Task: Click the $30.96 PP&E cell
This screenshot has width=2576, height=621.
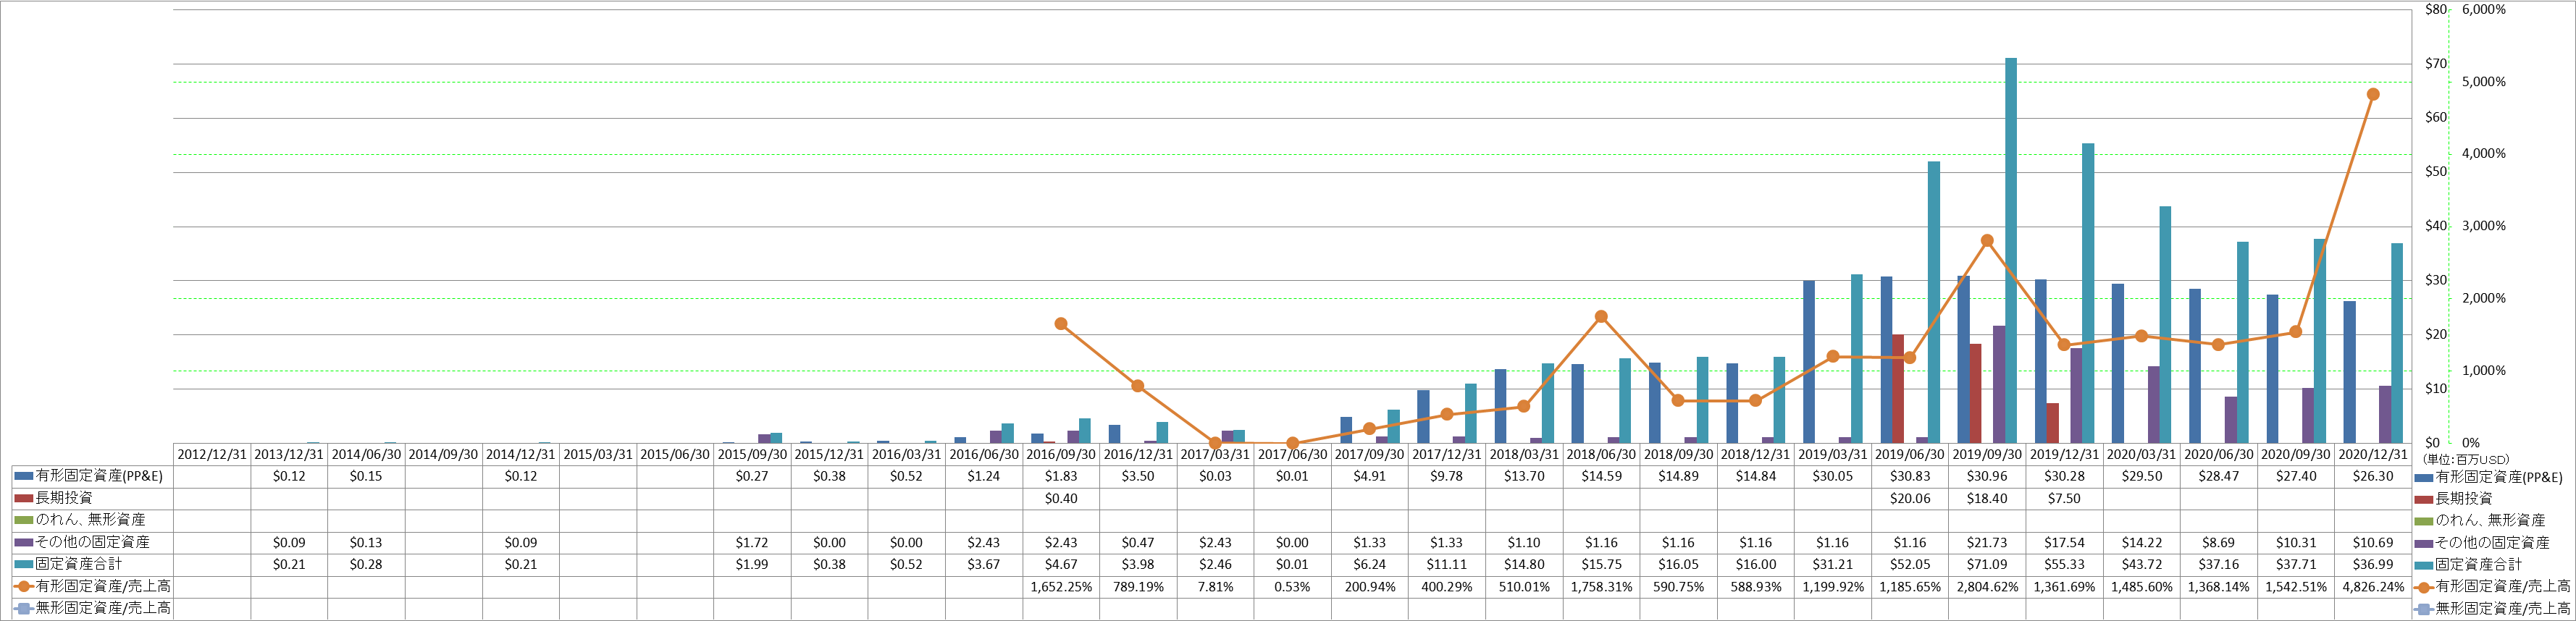Action: (1987, 476)
